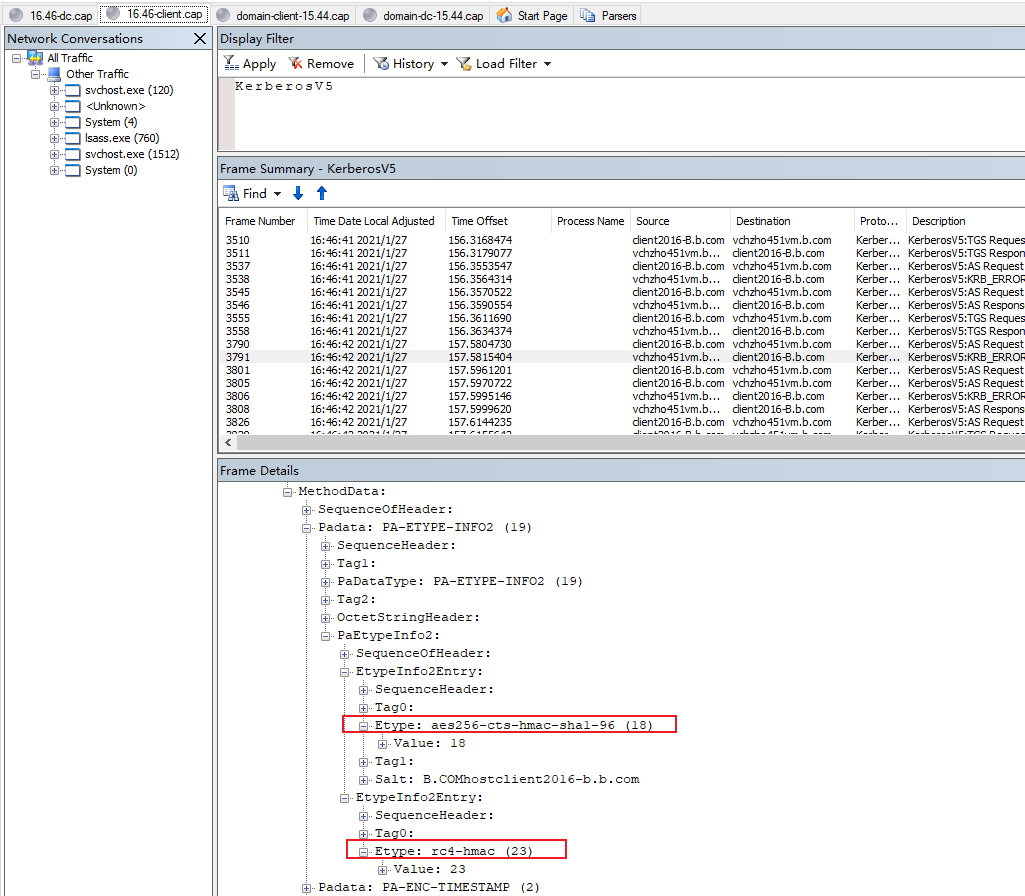Expand SequenceOfHeader under MethodData
1025x896 pixels.
pyautogui.click(x=306, y=510)
